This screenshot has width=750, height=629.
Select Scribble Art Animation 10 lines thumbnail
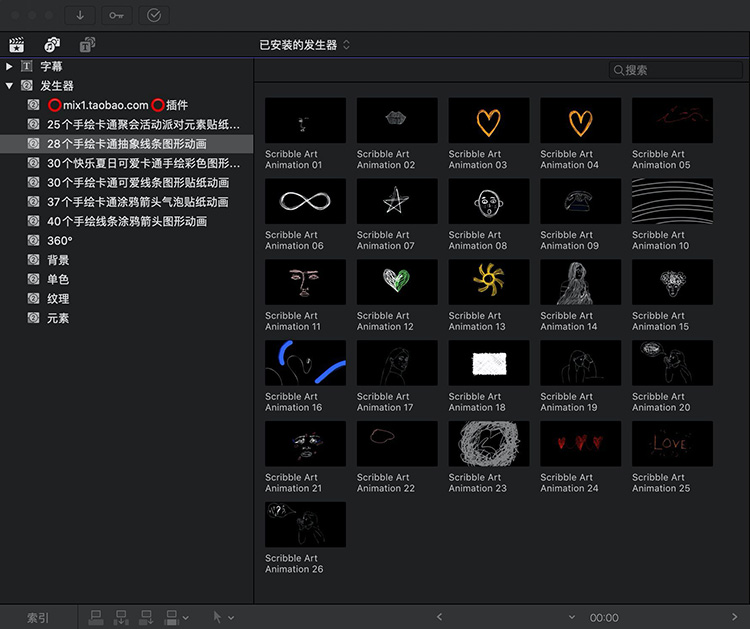[673, 201]
